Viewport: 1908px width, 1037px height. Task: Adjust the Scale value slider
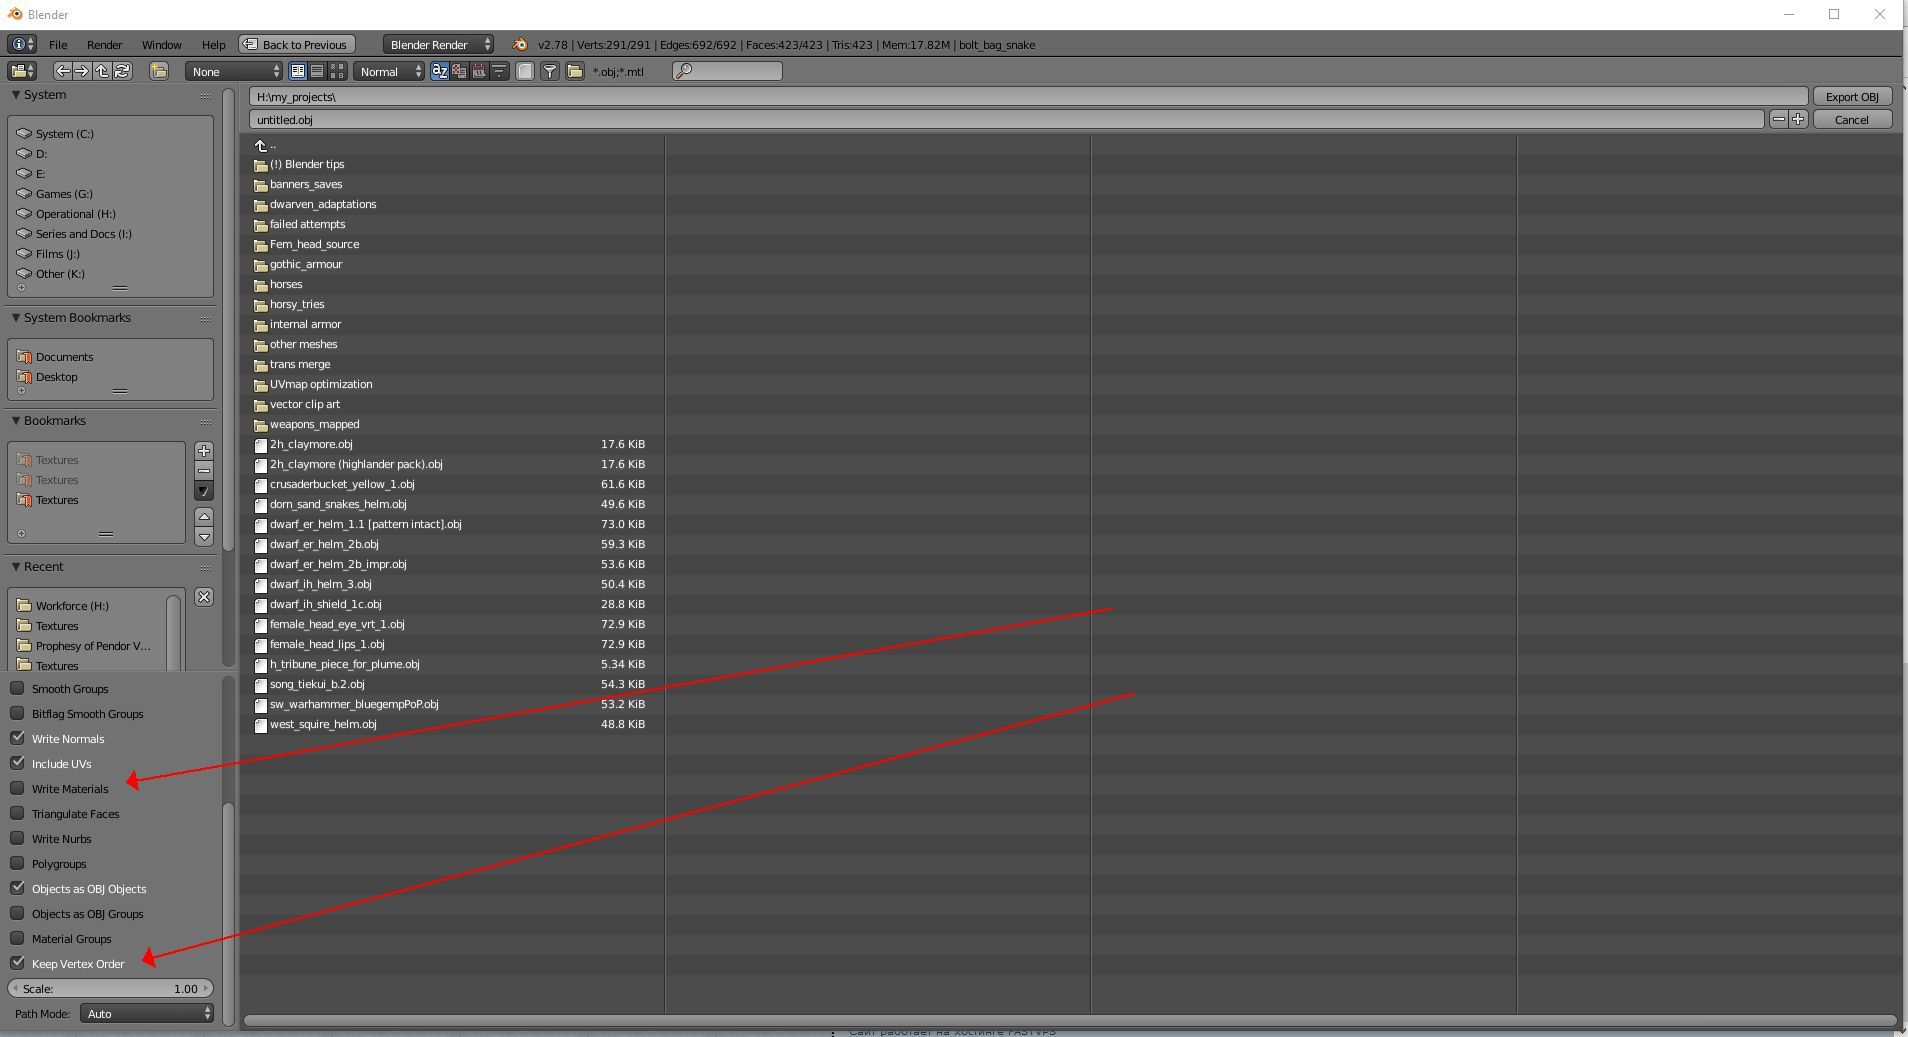point(110,988)
